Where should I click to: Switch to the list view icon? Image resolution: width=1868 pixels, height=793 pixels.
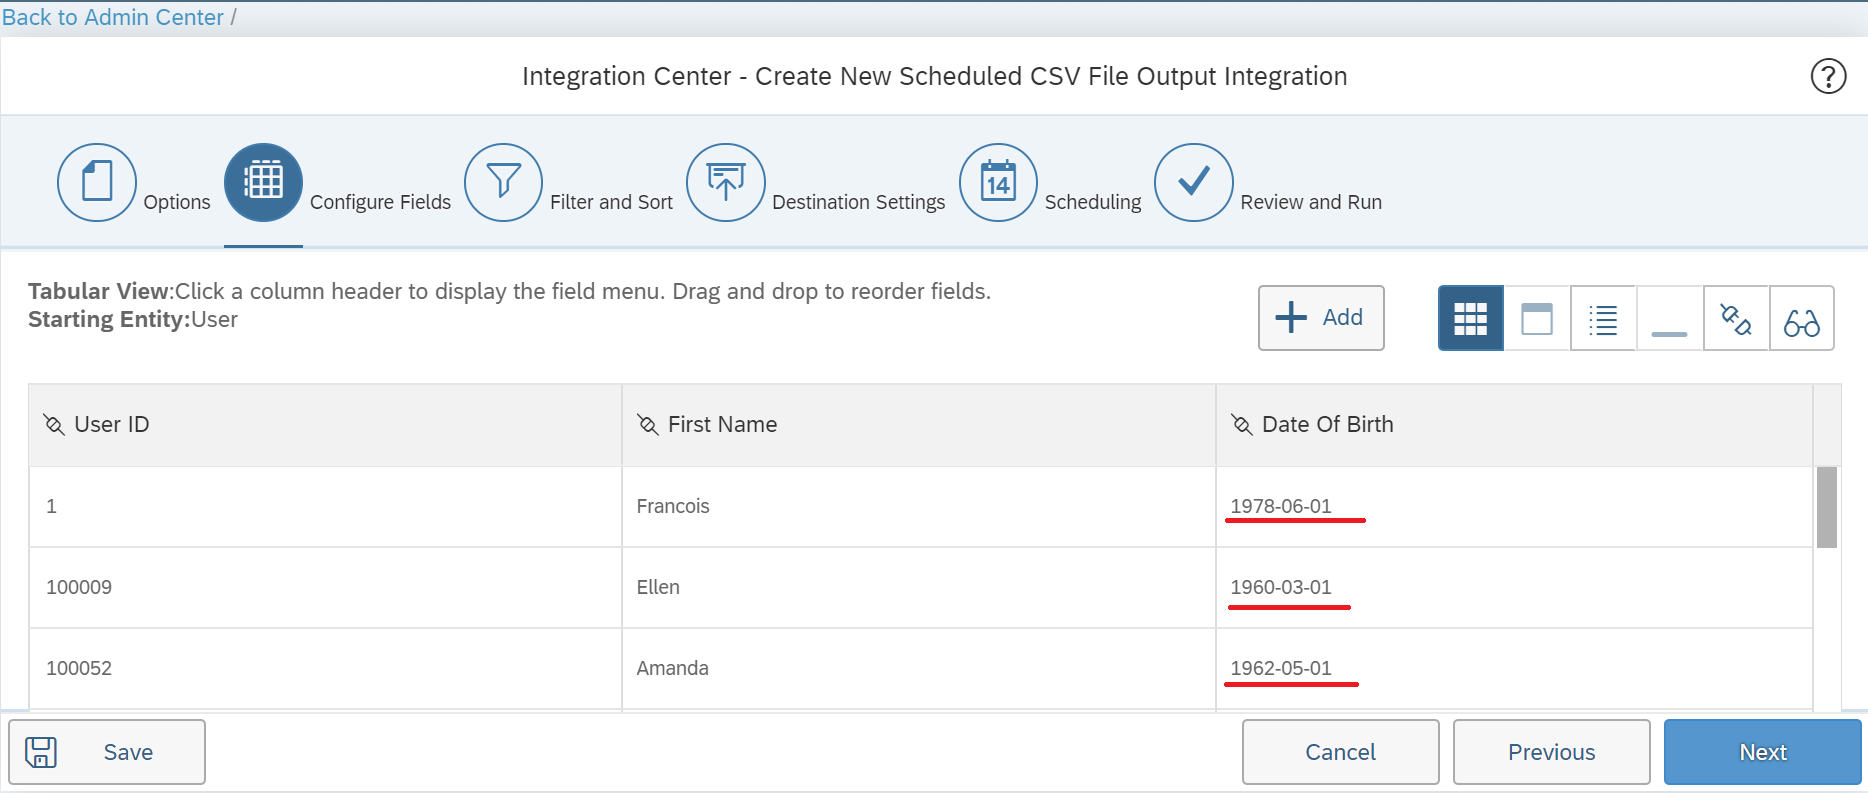pyautogui.click(x=1603, y=318)
